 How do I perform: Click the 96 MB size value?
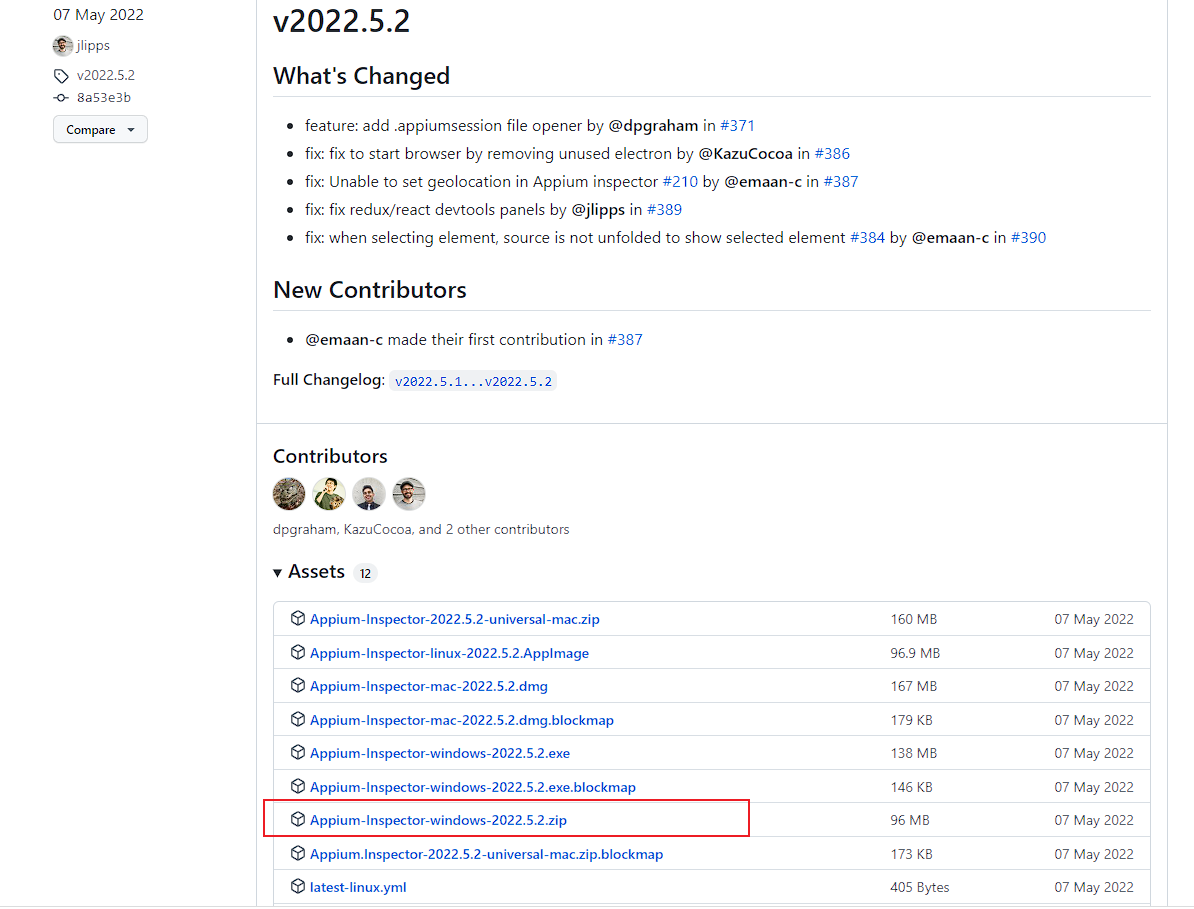[910, 821]
